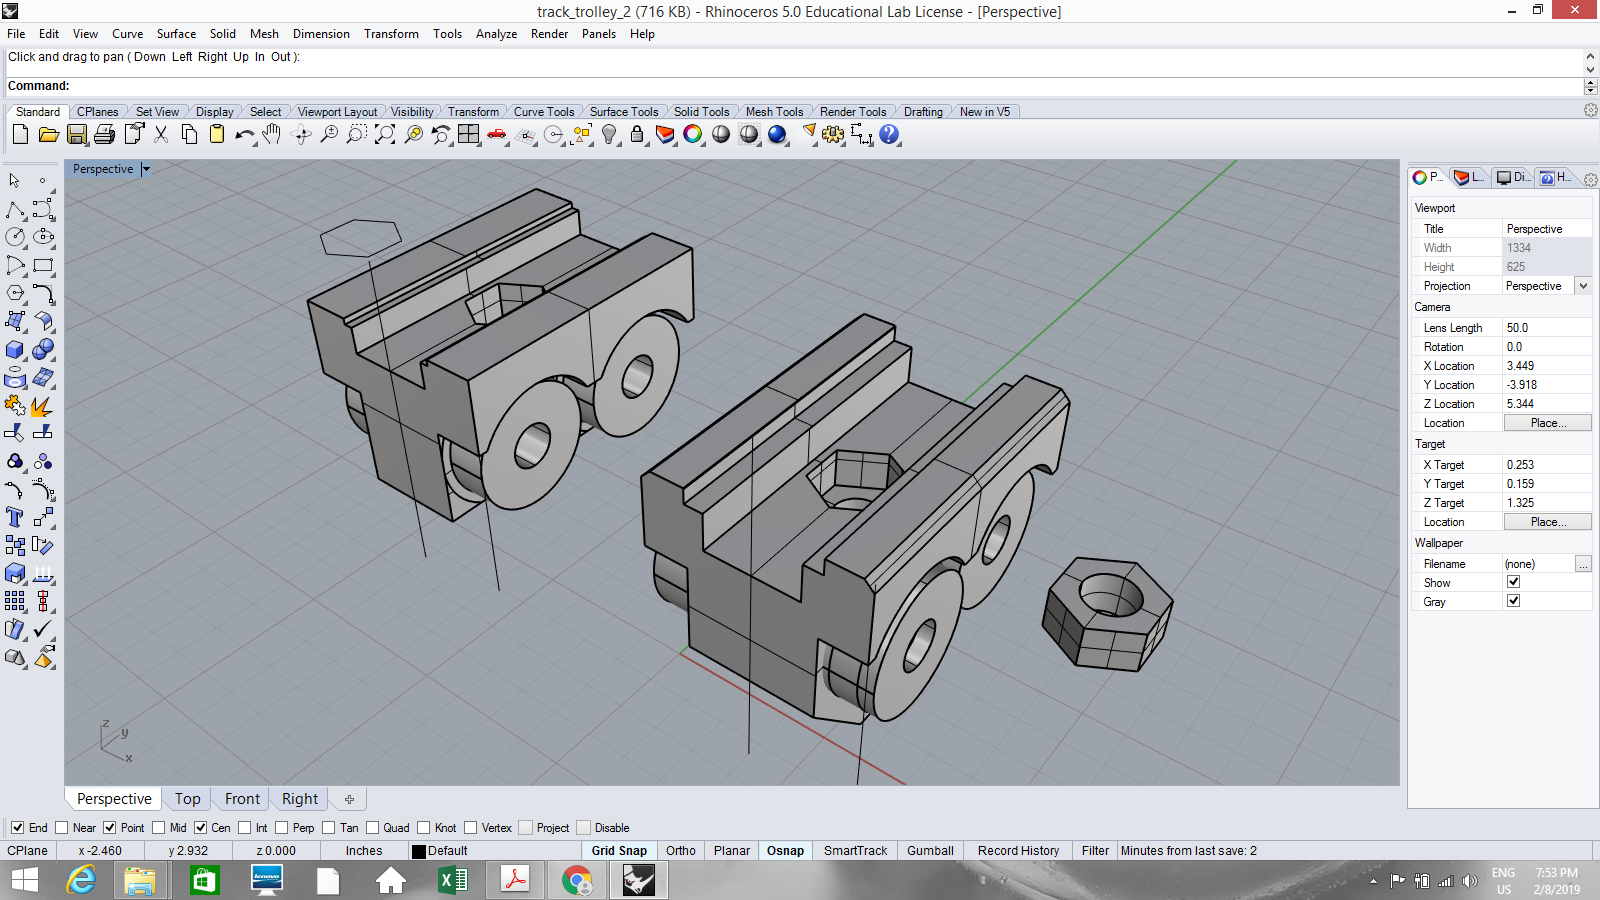Click the Cut scissors icon

[161, 134]
